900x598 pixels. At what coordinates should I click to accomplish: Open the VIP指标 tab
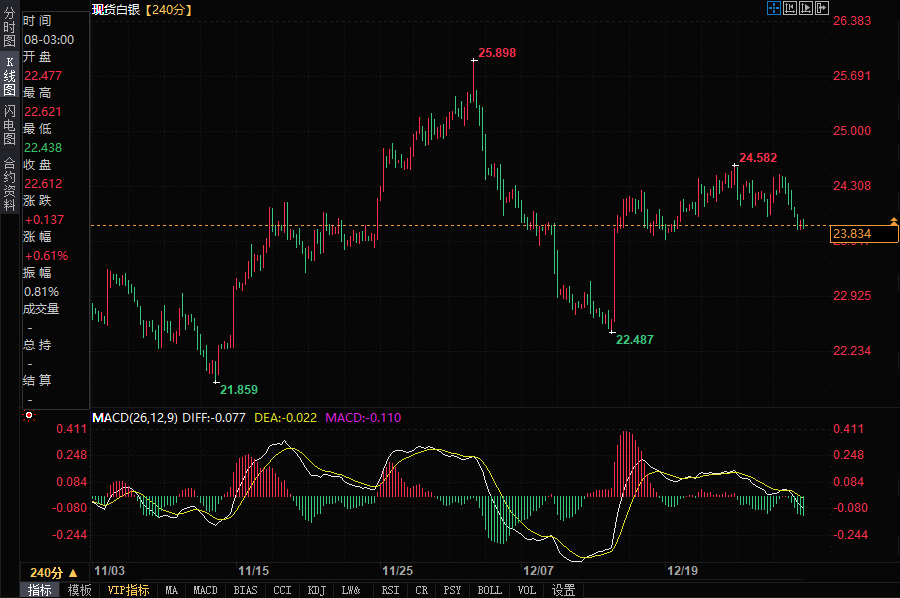pyautogui.click(x=128, y=590)
